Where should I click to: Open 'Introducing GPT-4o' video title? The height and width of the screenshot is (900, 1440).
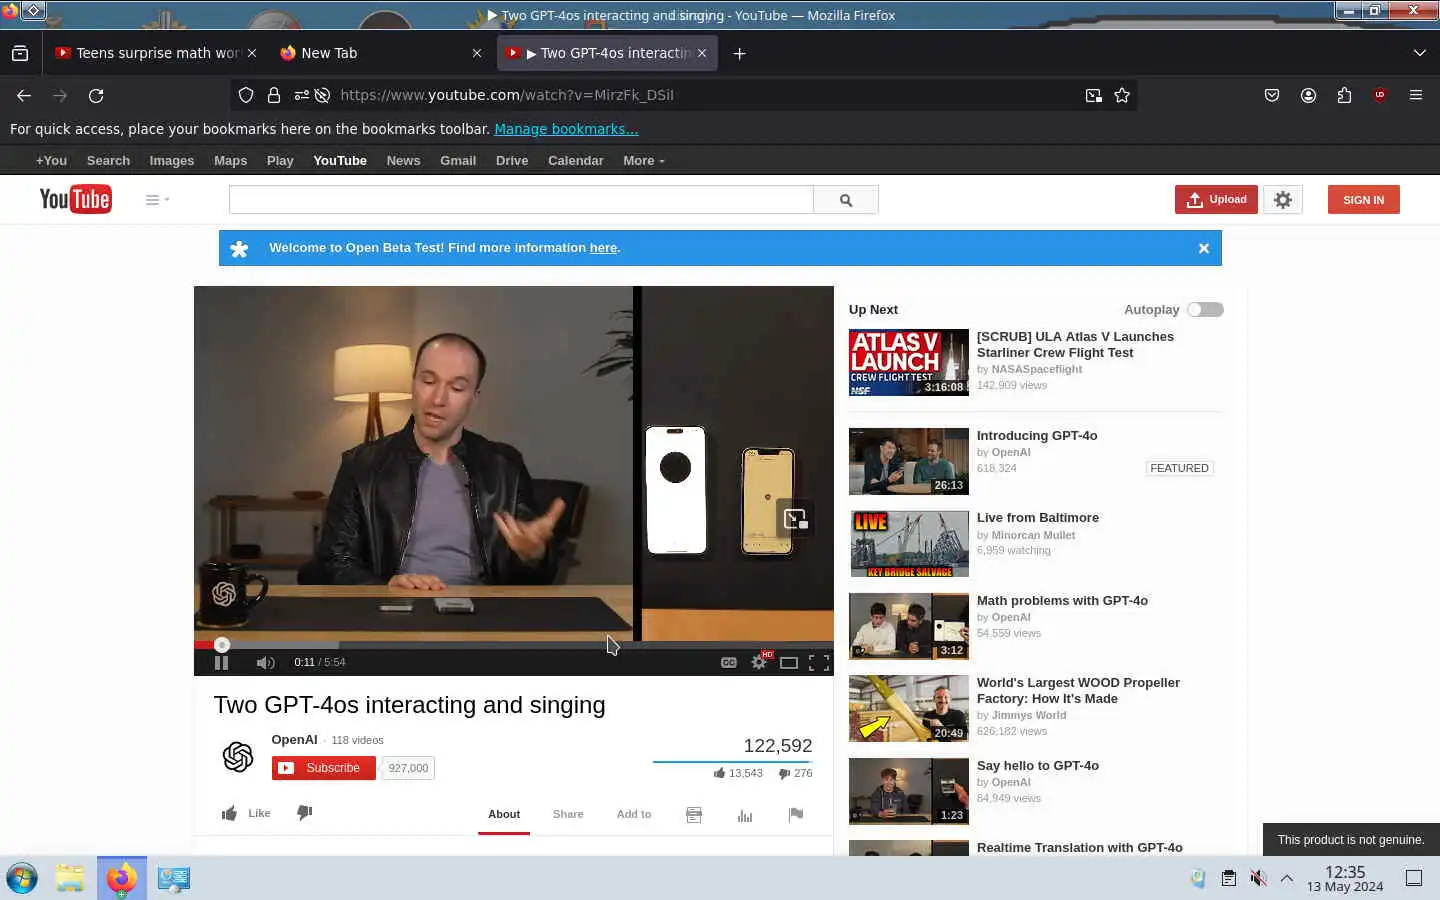pyautogui.click(x=1037, y=436)
